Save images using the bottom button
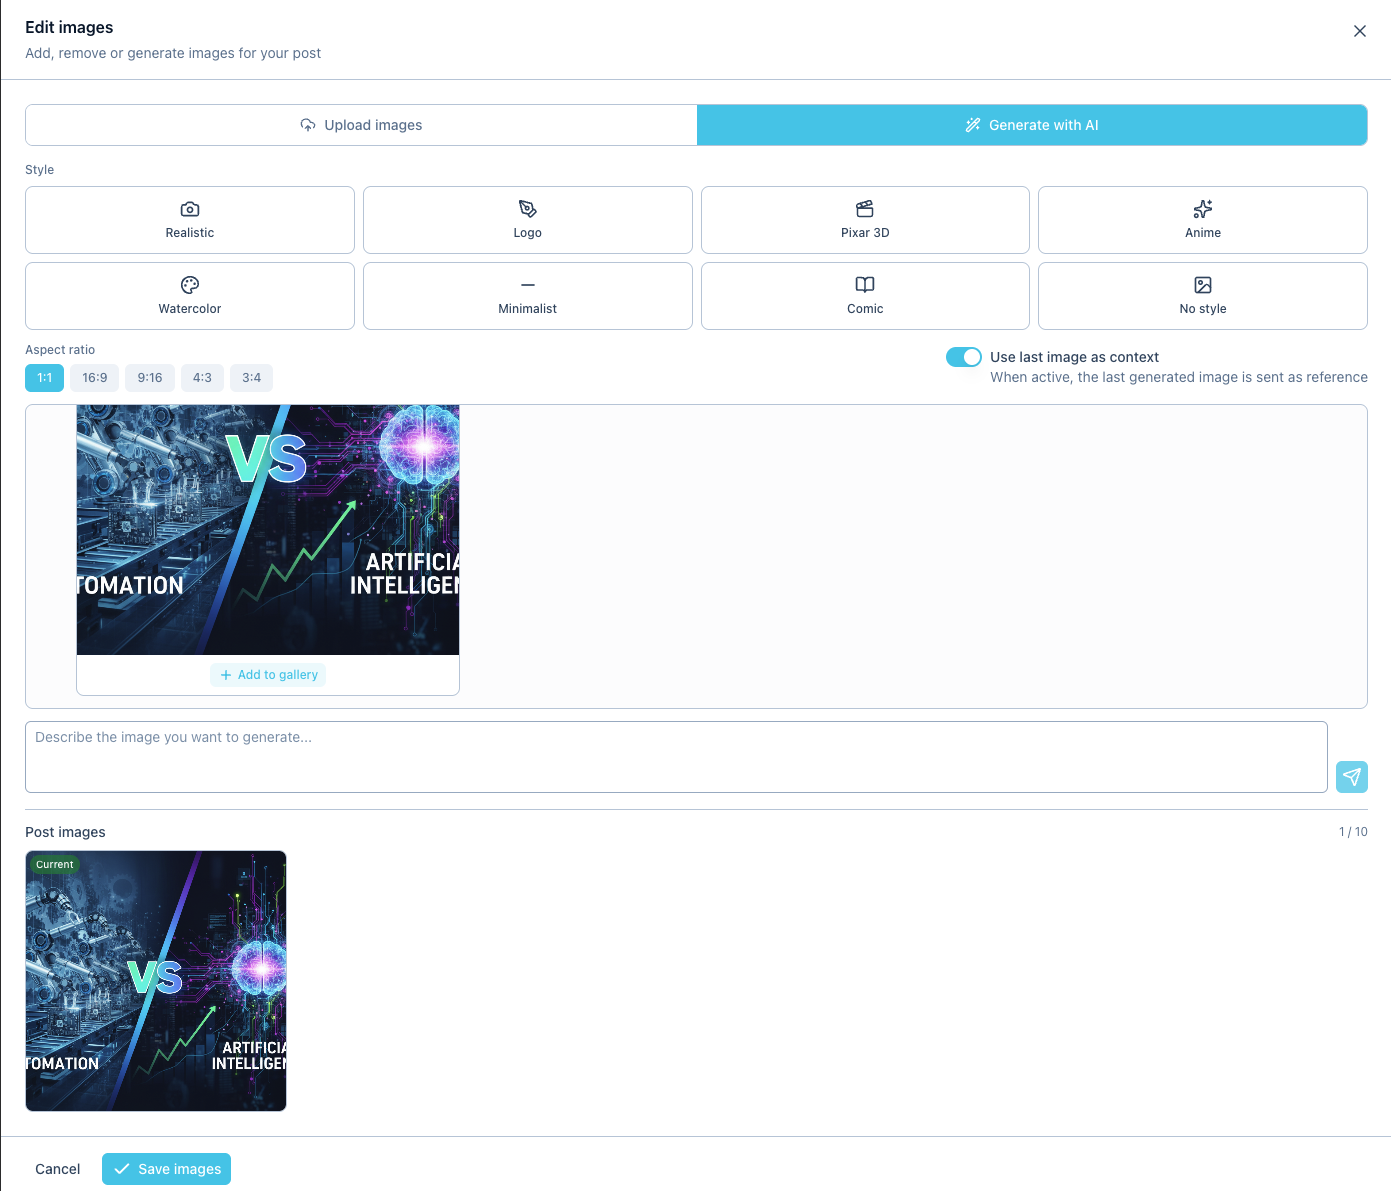This screenshot has width=1391, height=1191. point(166,1169)
